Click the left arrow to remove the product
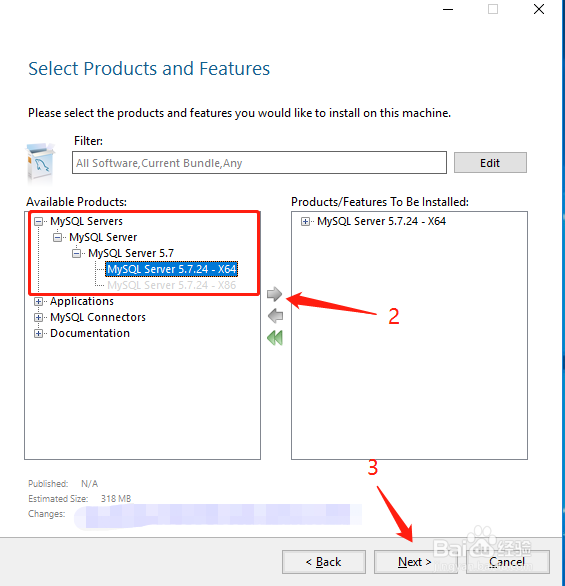 tap(275, 316)
